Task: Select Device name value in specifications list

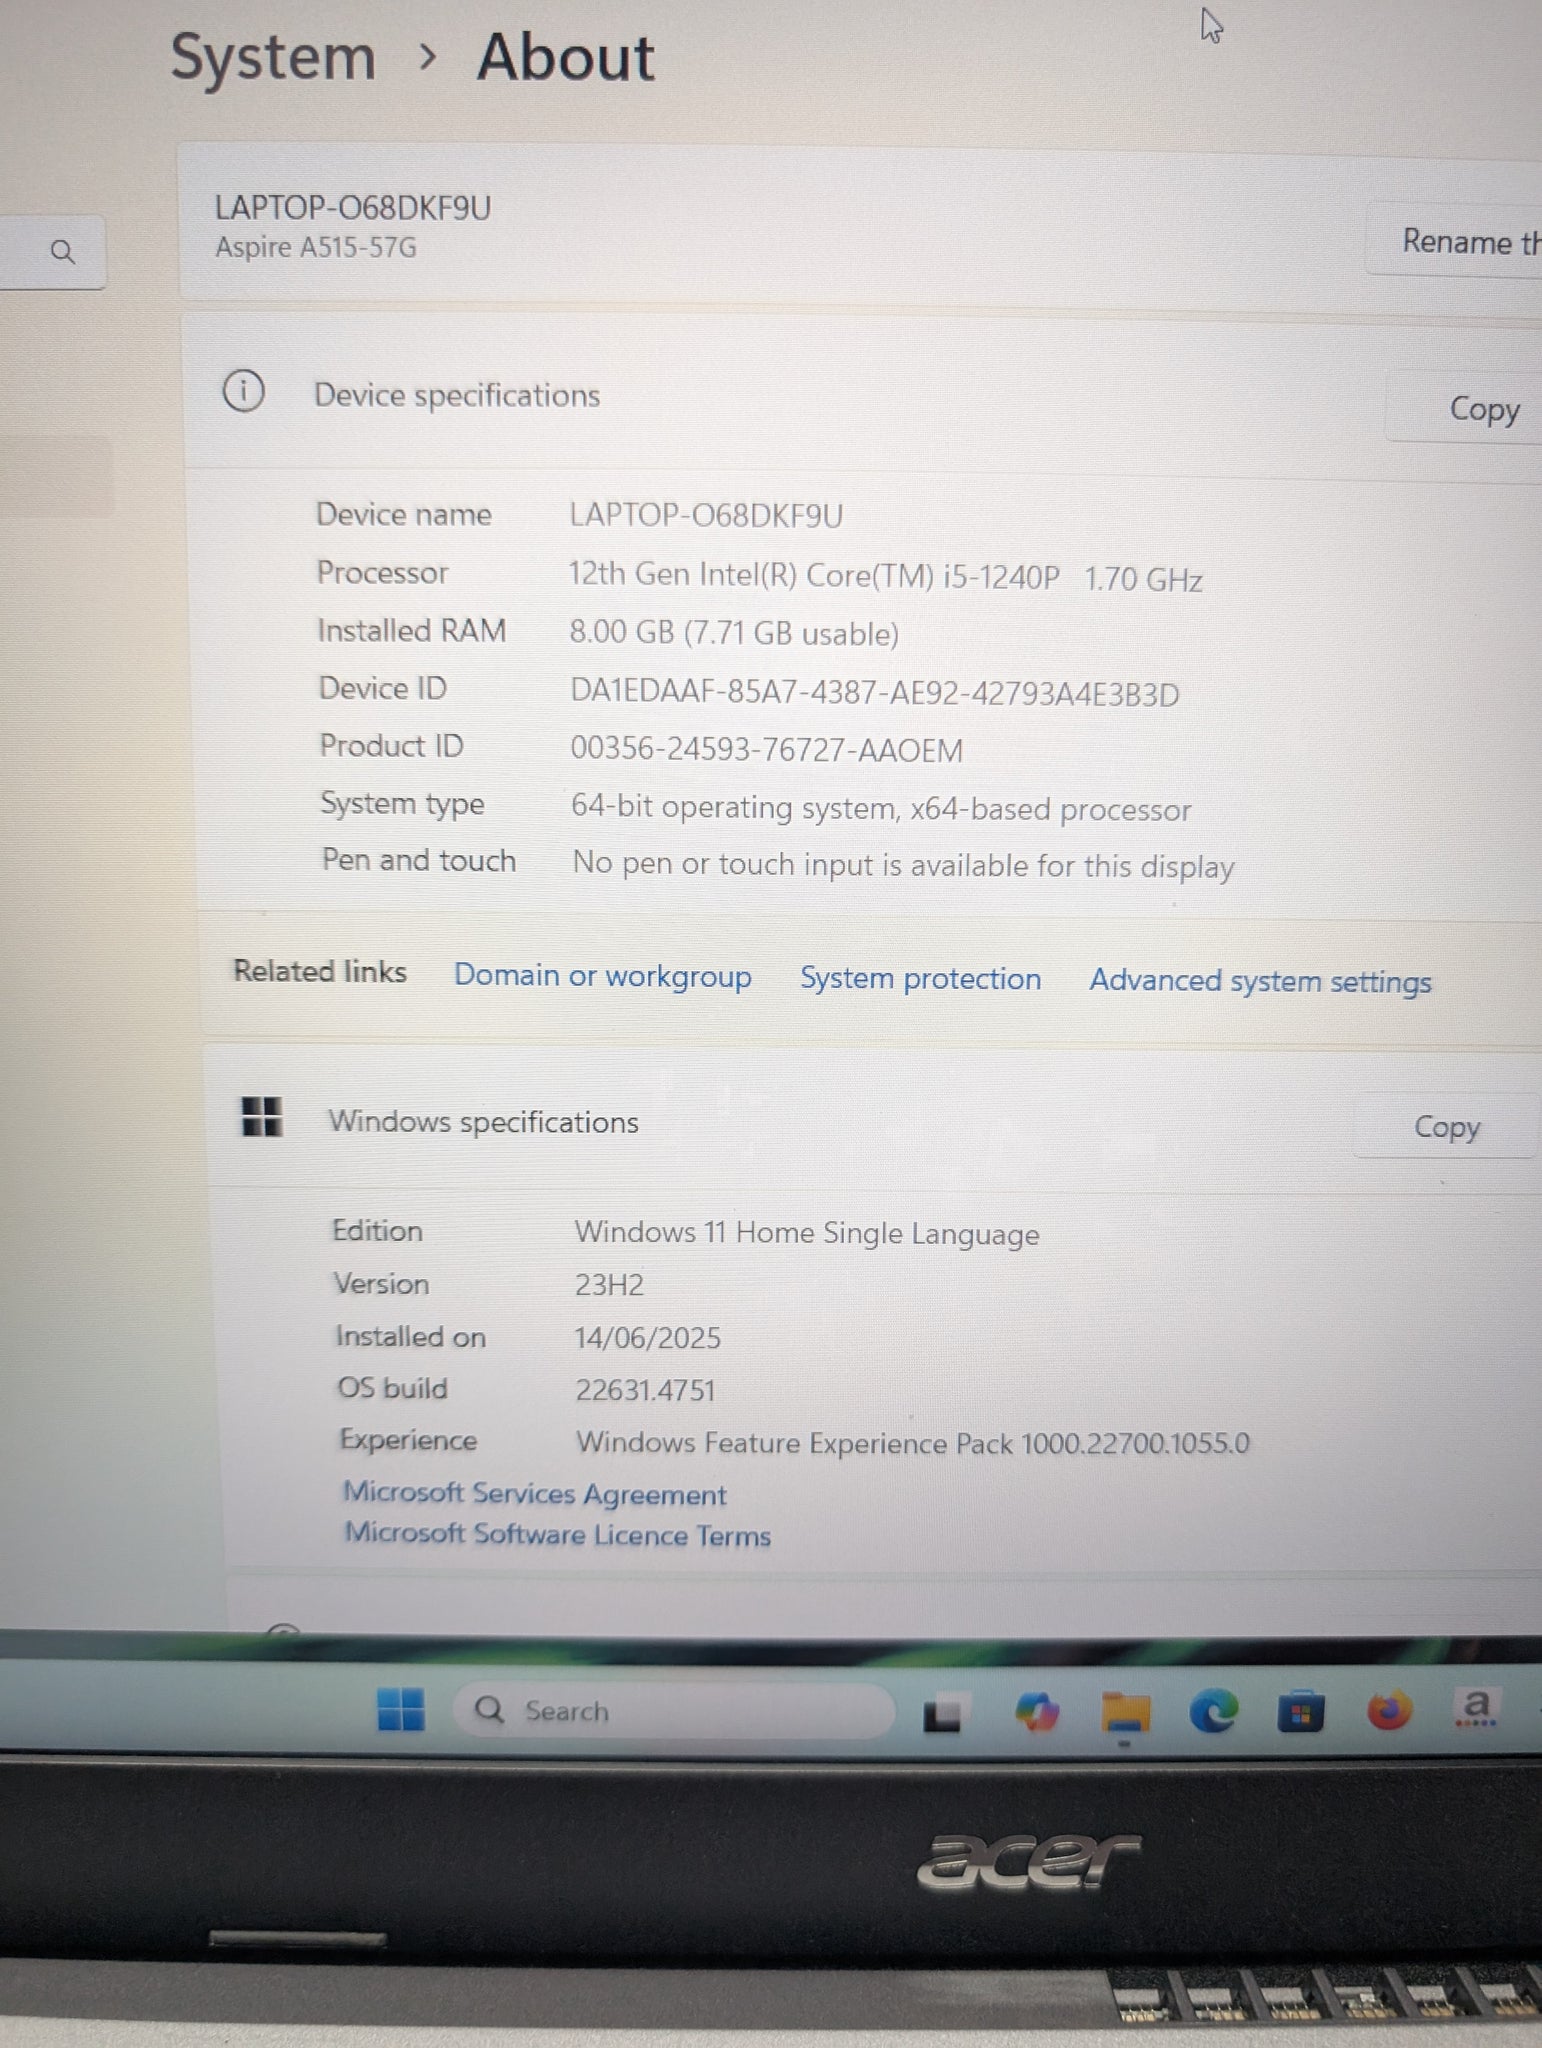Action: click(x=706, y=515)
